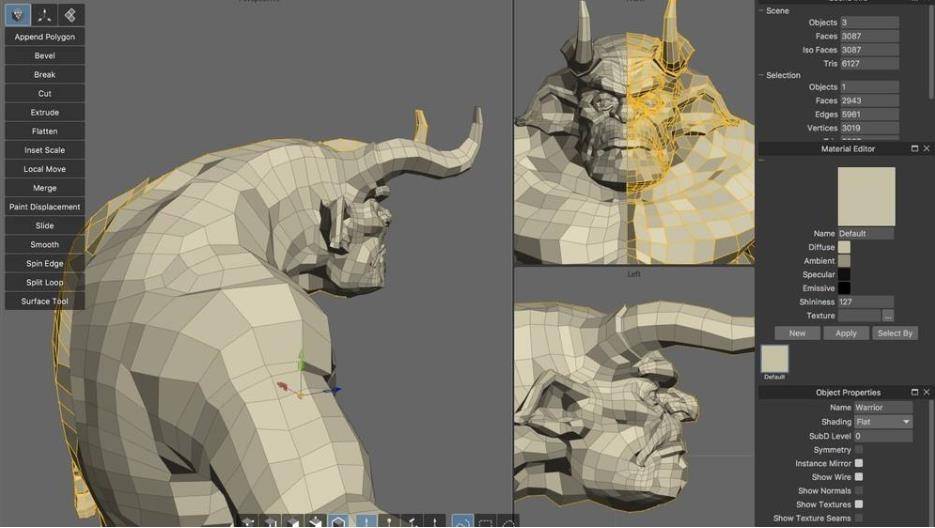
Task: Click the Selection Edges value 5961
Action: pyautogui.click(x=869, y=114)
